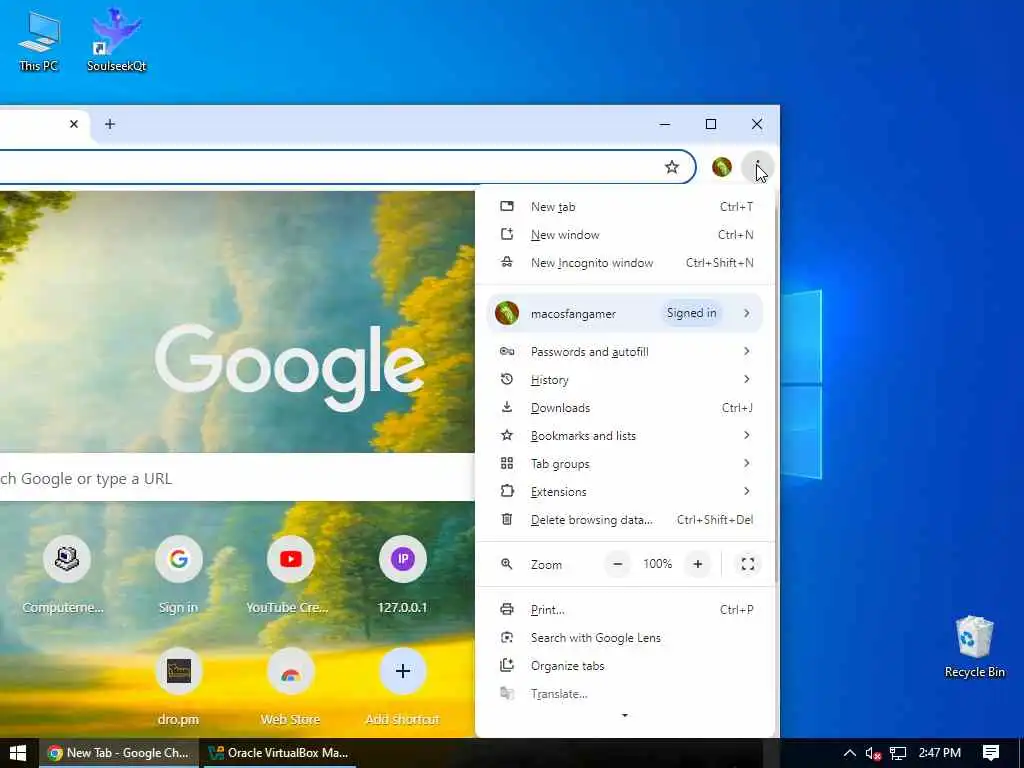
Task: Open the Windows Start menu
Action: tap(18, 753)
